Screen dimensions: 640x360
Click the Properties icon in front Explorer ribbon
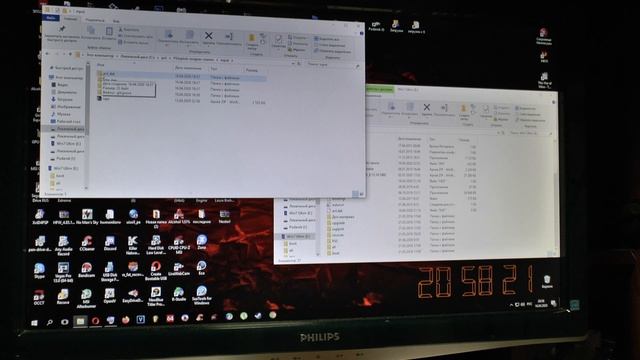click(x=278, y=39)
